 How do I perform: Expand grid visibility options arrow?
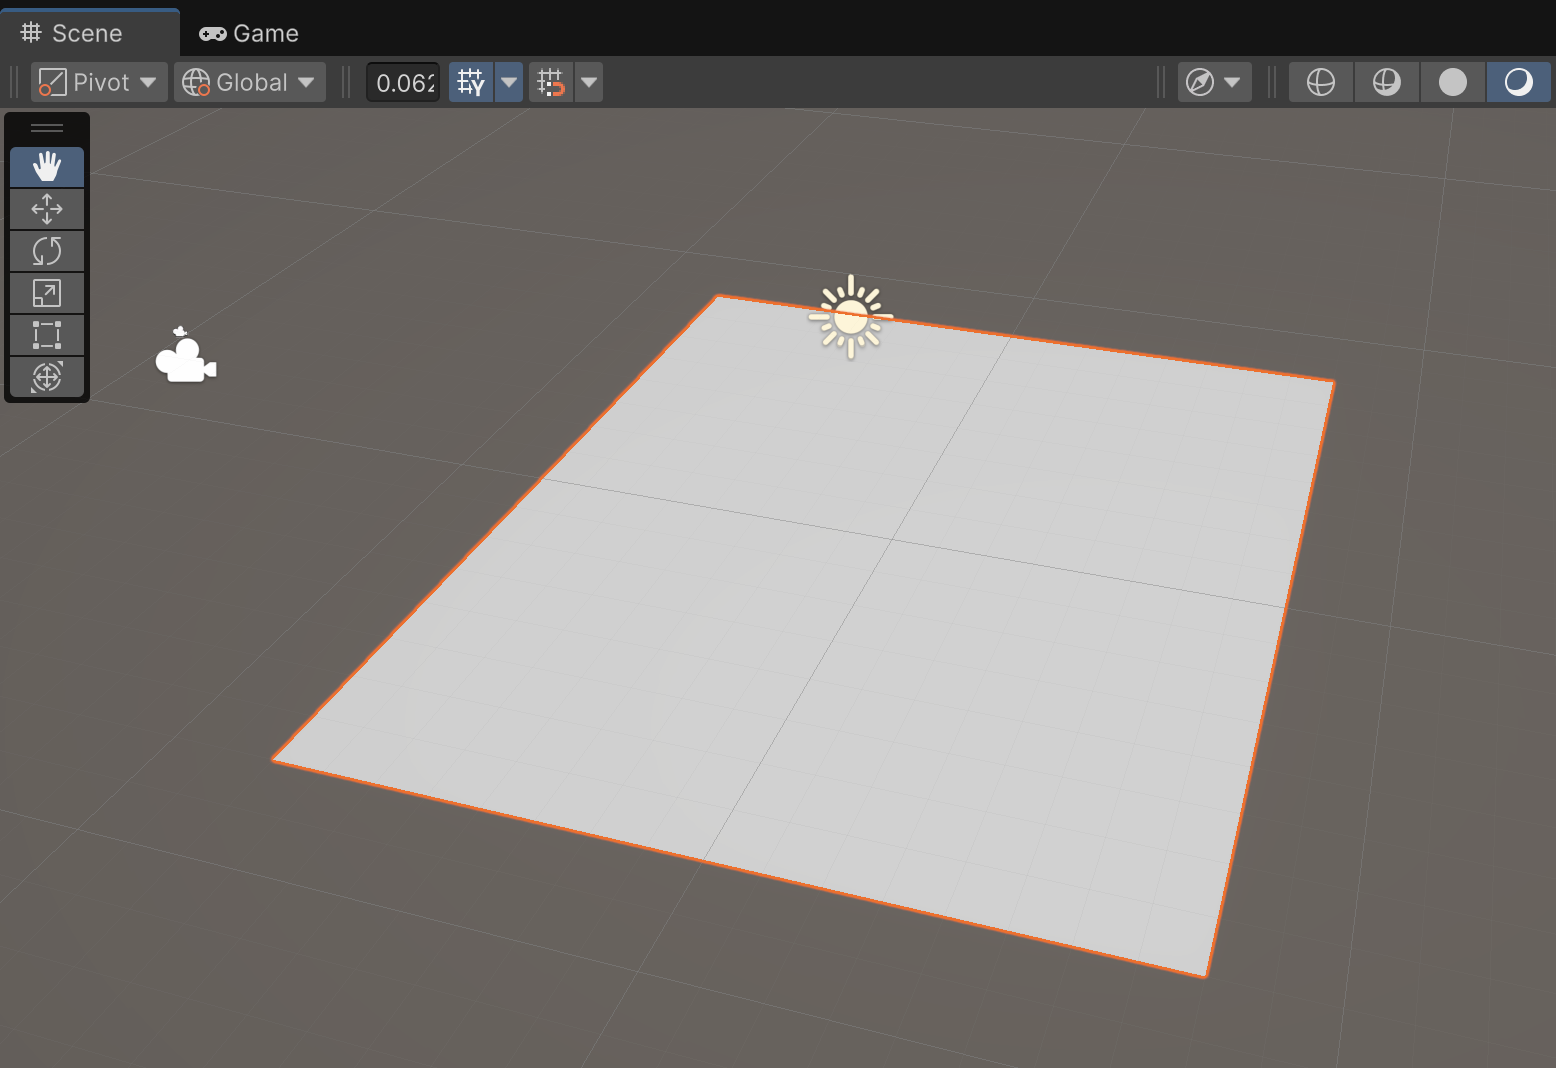[x=509, y=82]
